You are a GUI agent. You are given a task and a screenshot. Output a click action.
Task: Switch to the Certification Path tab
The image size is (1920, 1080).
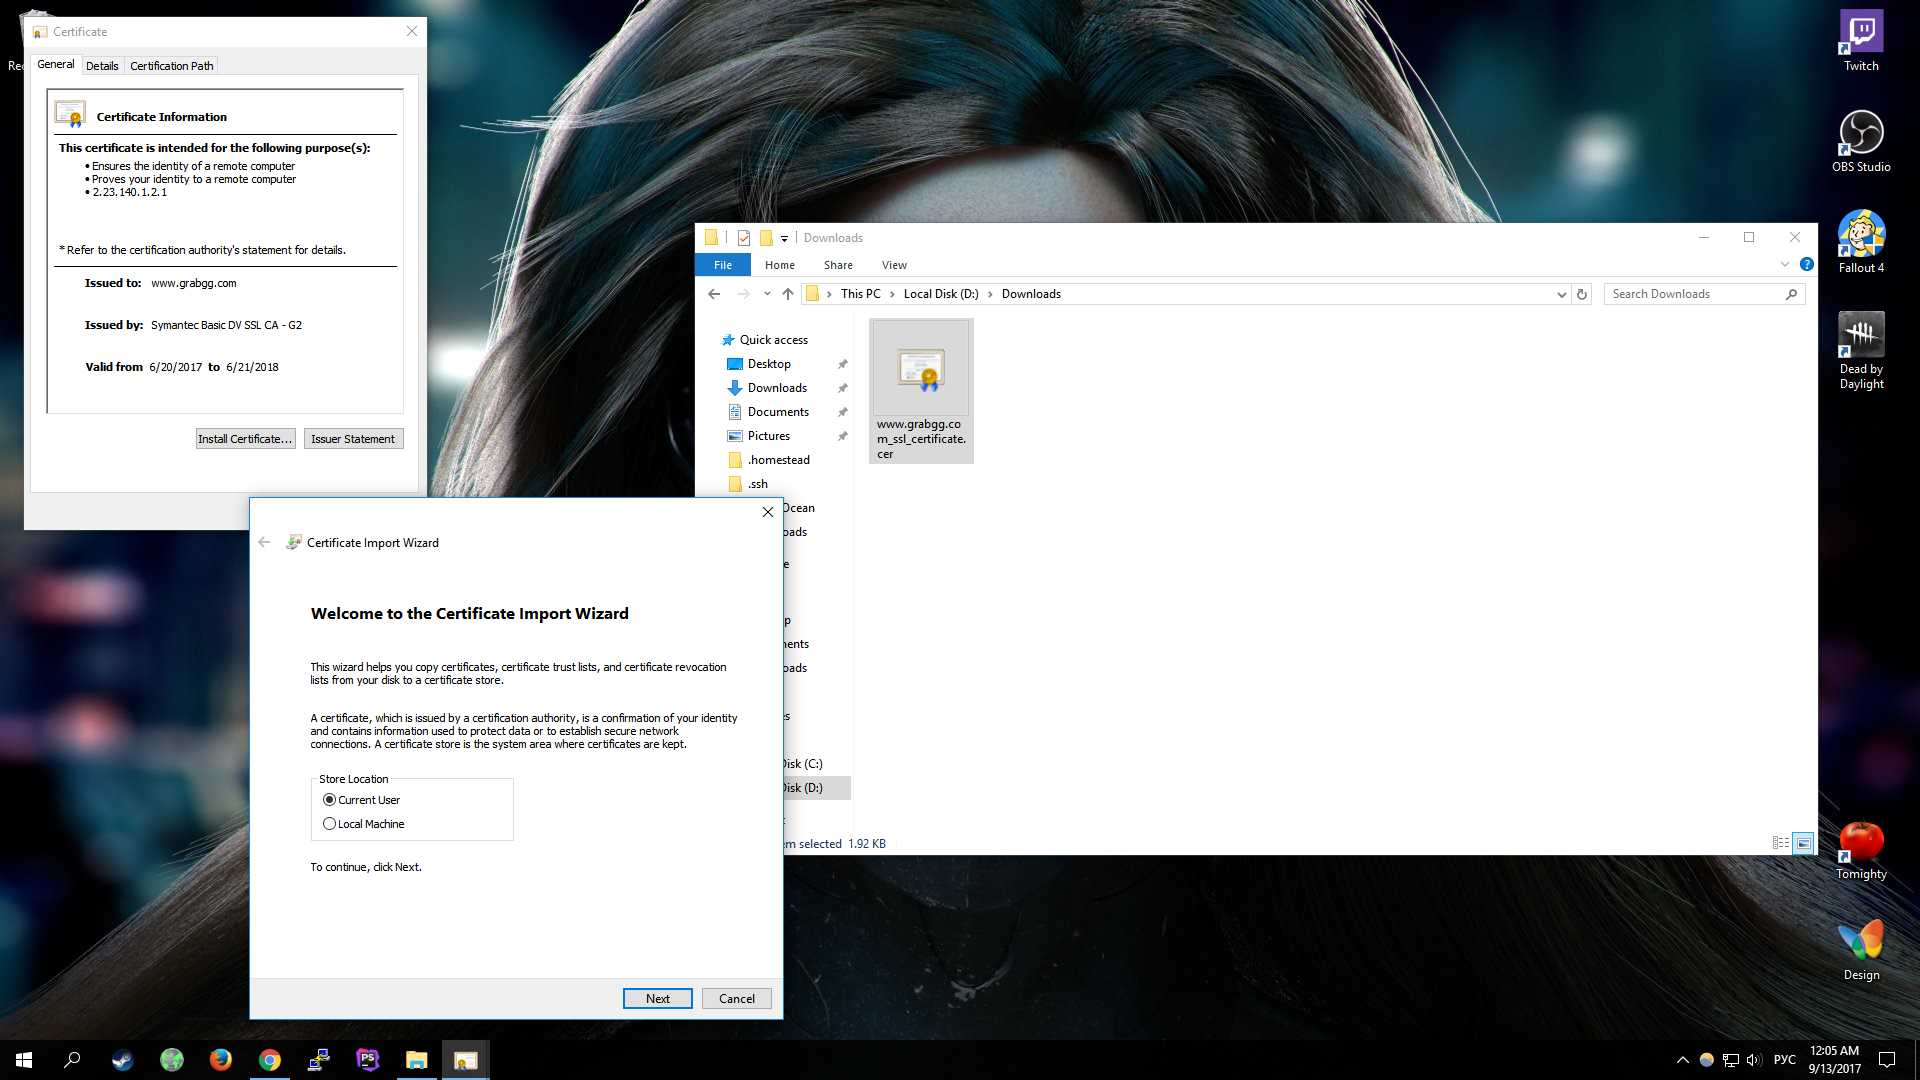coord(171,66)
